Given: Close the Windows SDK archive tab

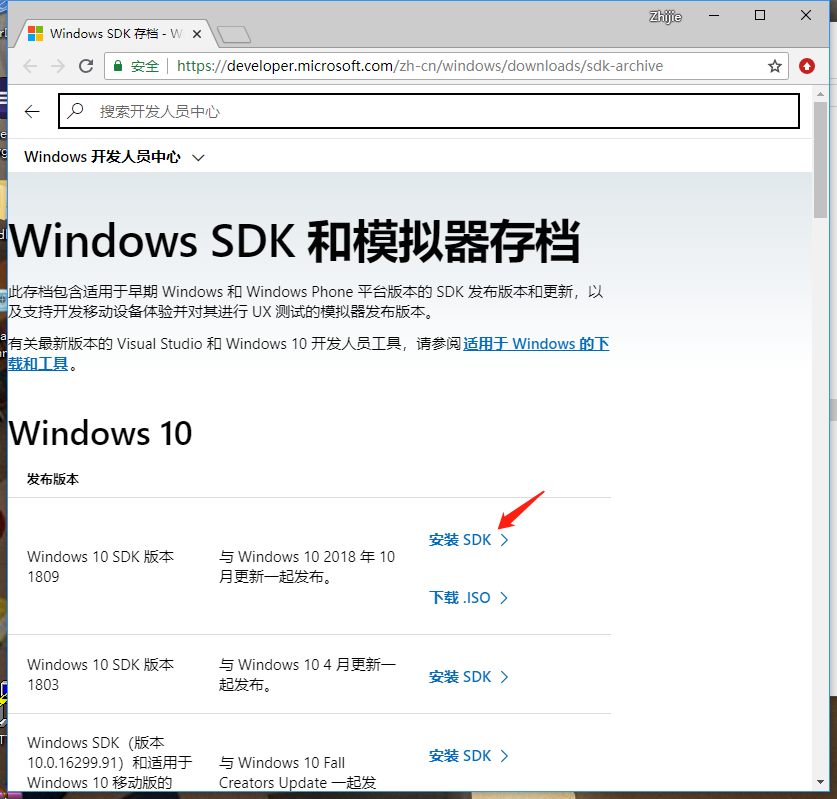Looking at the screenshot, I should click(x=196, y=34).
